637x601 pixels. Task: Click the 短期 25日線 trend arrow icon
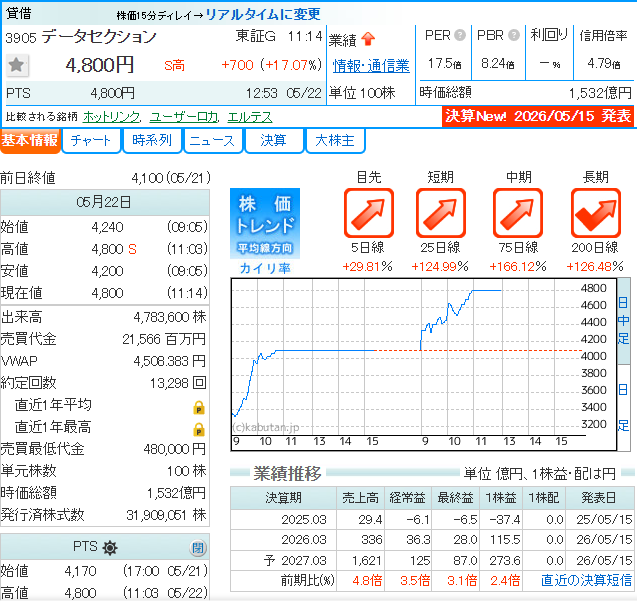(x=441, y=213)
